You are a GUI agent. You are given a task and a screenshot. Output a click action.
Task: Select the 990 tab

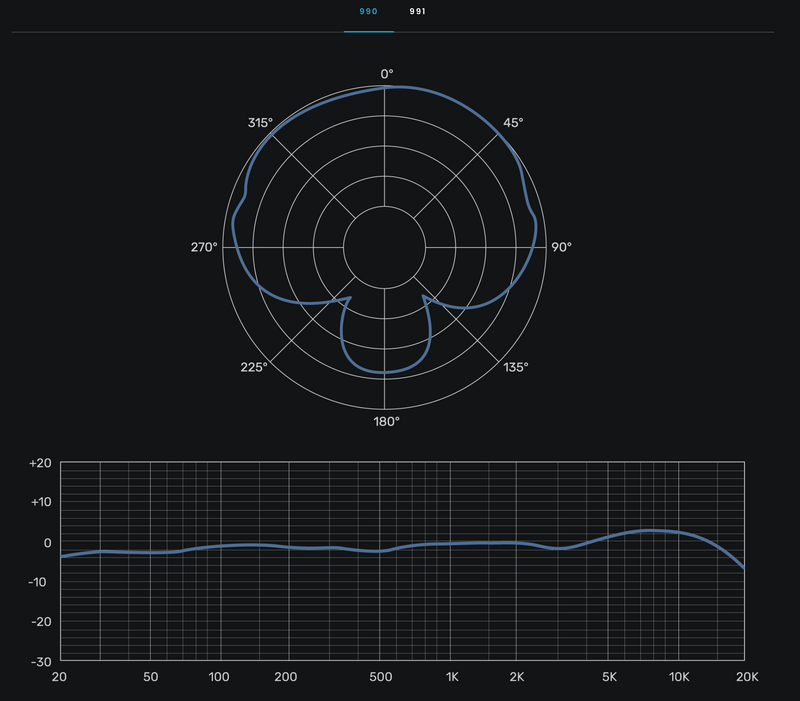tap(368, 12)
